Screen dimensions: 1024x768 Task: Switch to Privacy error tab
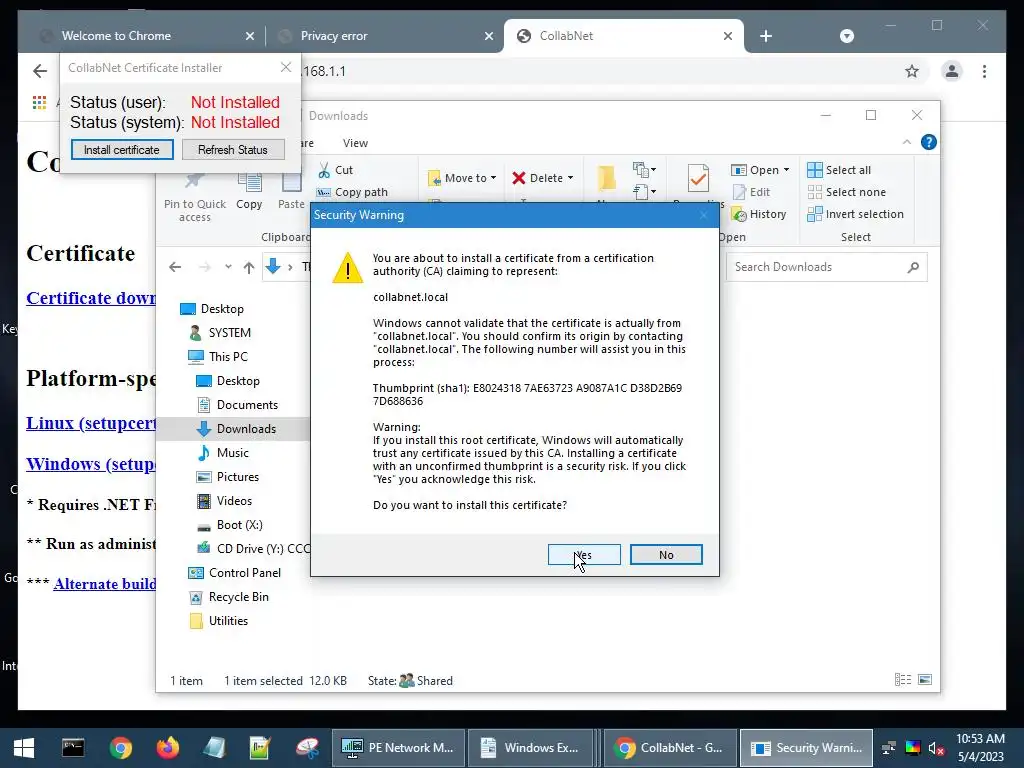[385, 36]
